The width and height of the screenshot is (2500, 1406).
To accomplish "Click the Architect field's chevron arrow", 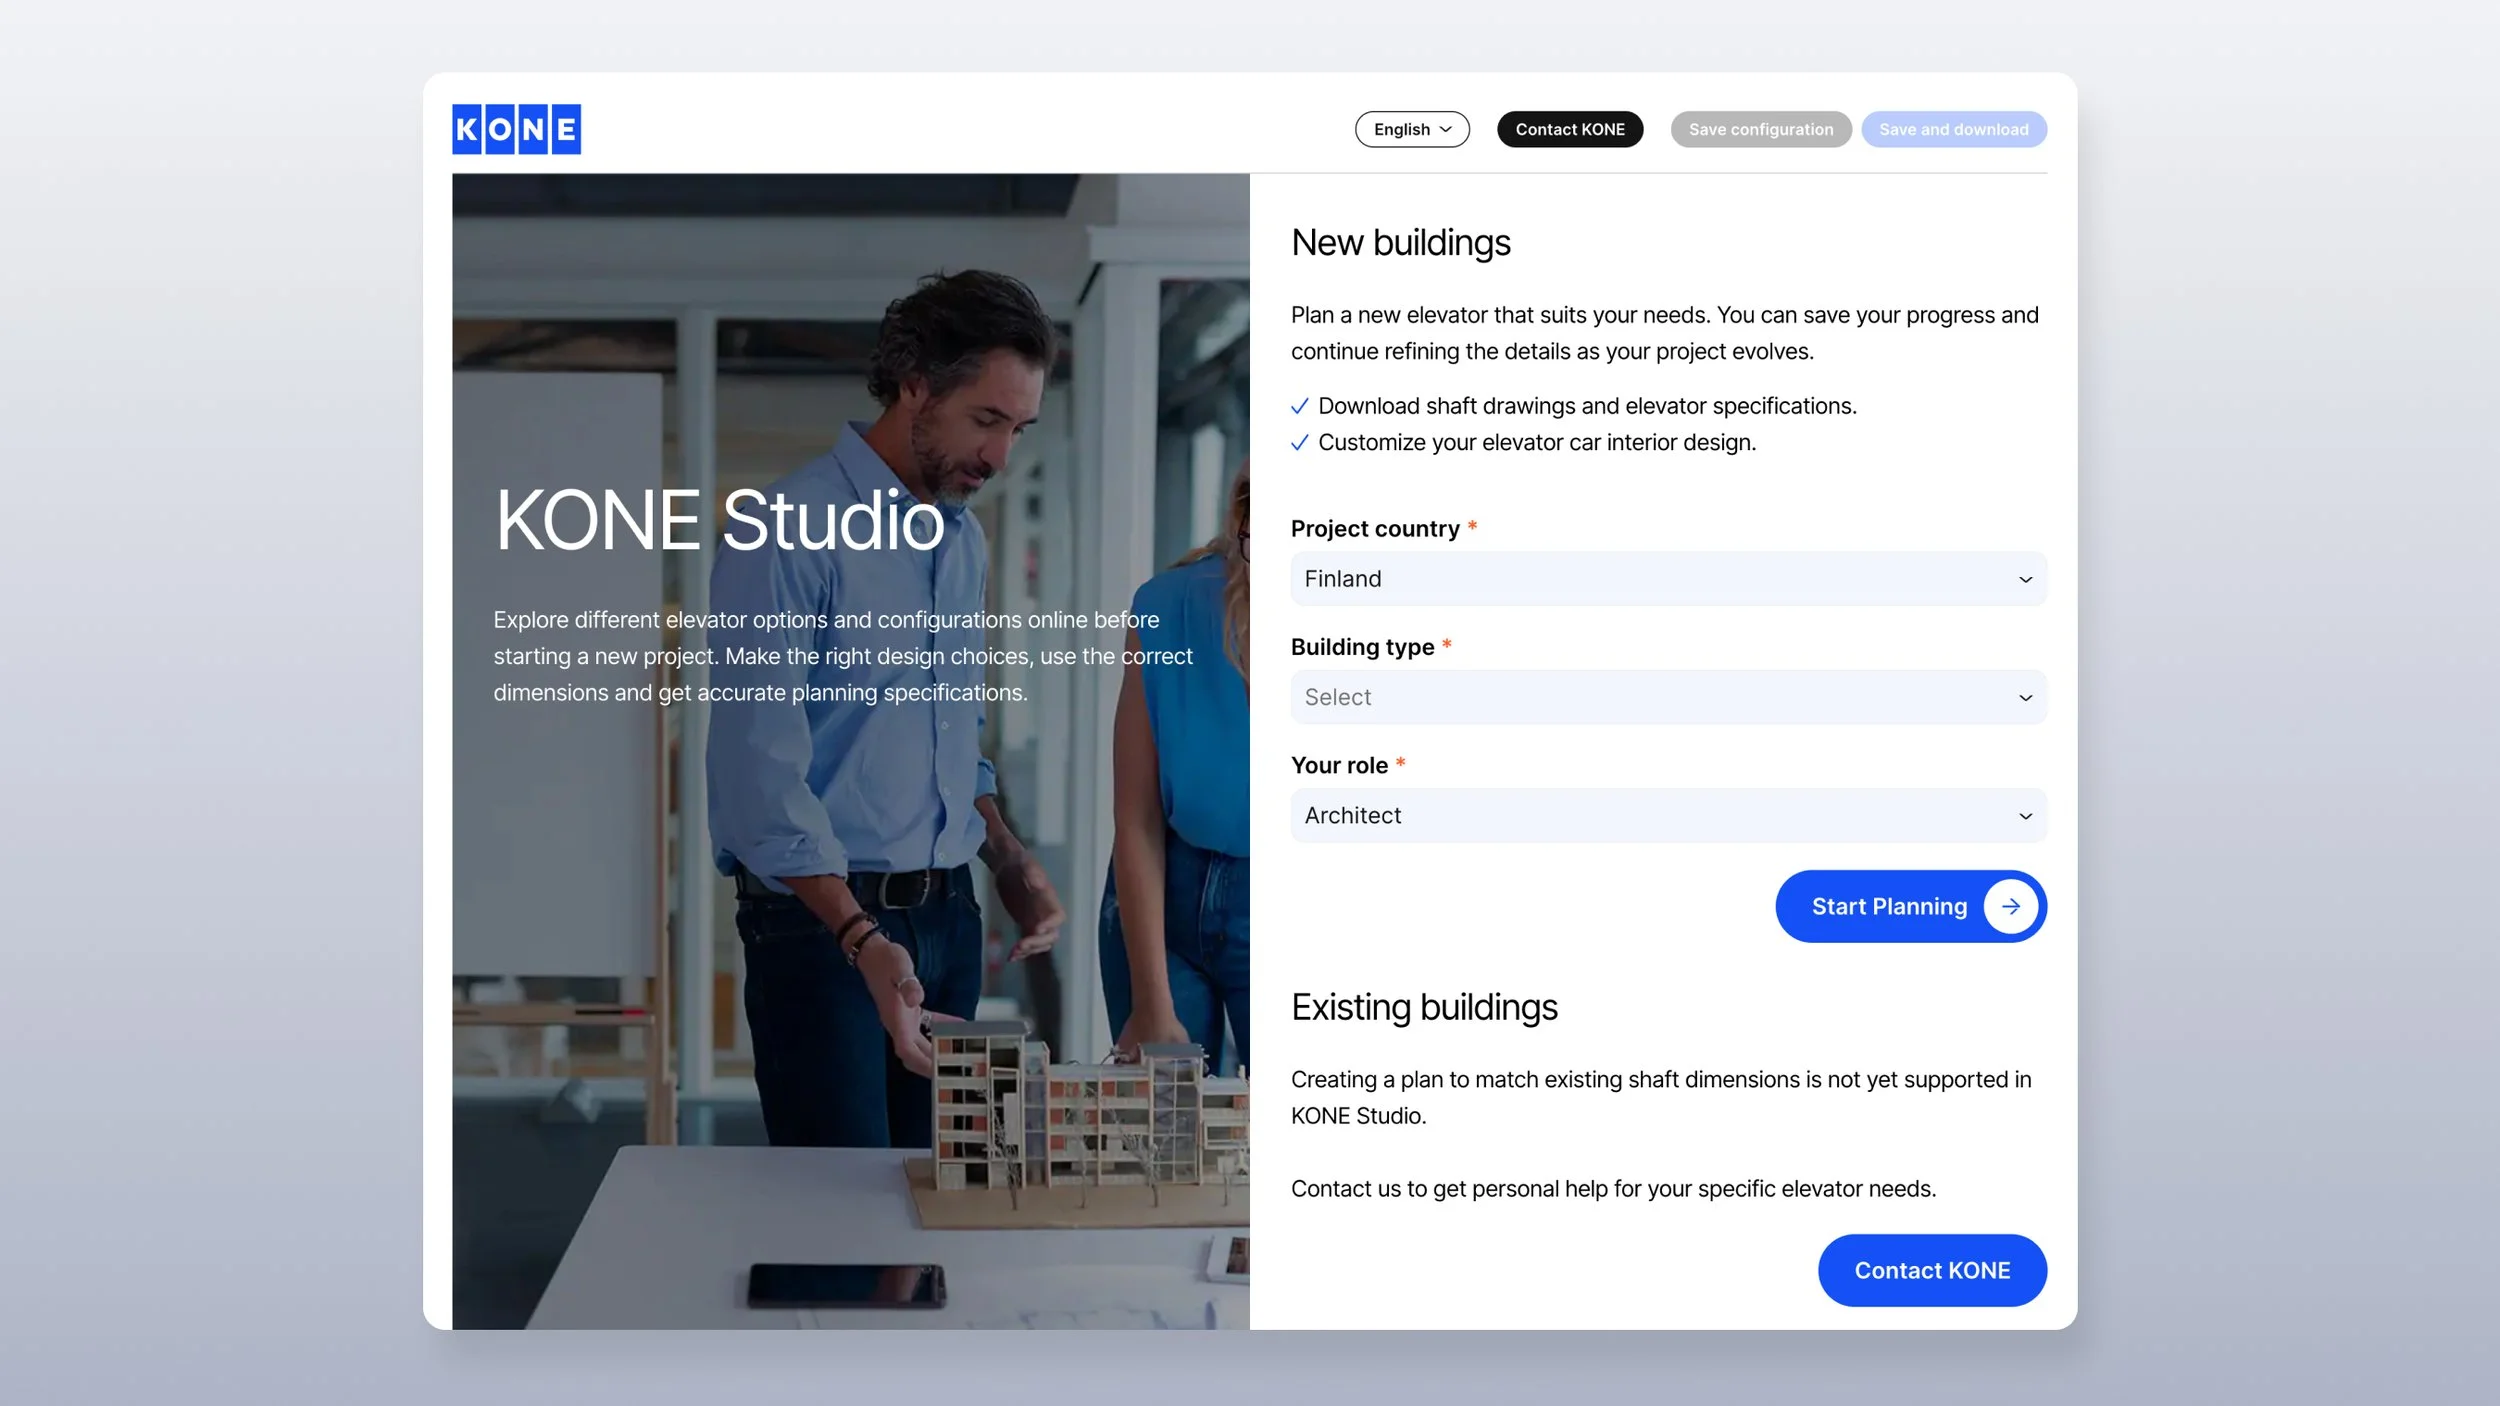I will pyautogui.click(x=2025, y=816).
